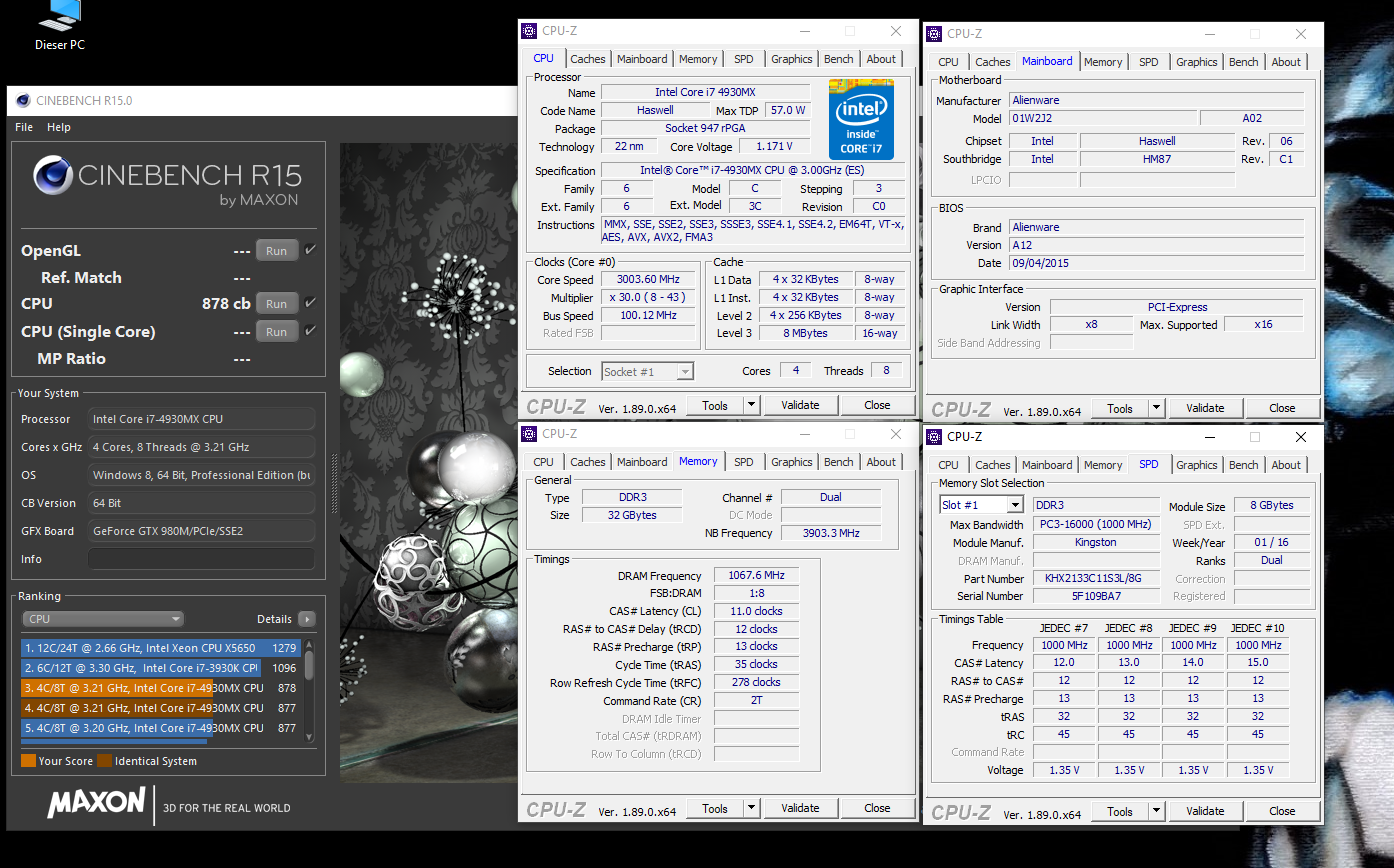This screenshot has height=868, width=1394.
Task: Open the Slot #1 memory slot dropdown
Action: tap(981, 505)
